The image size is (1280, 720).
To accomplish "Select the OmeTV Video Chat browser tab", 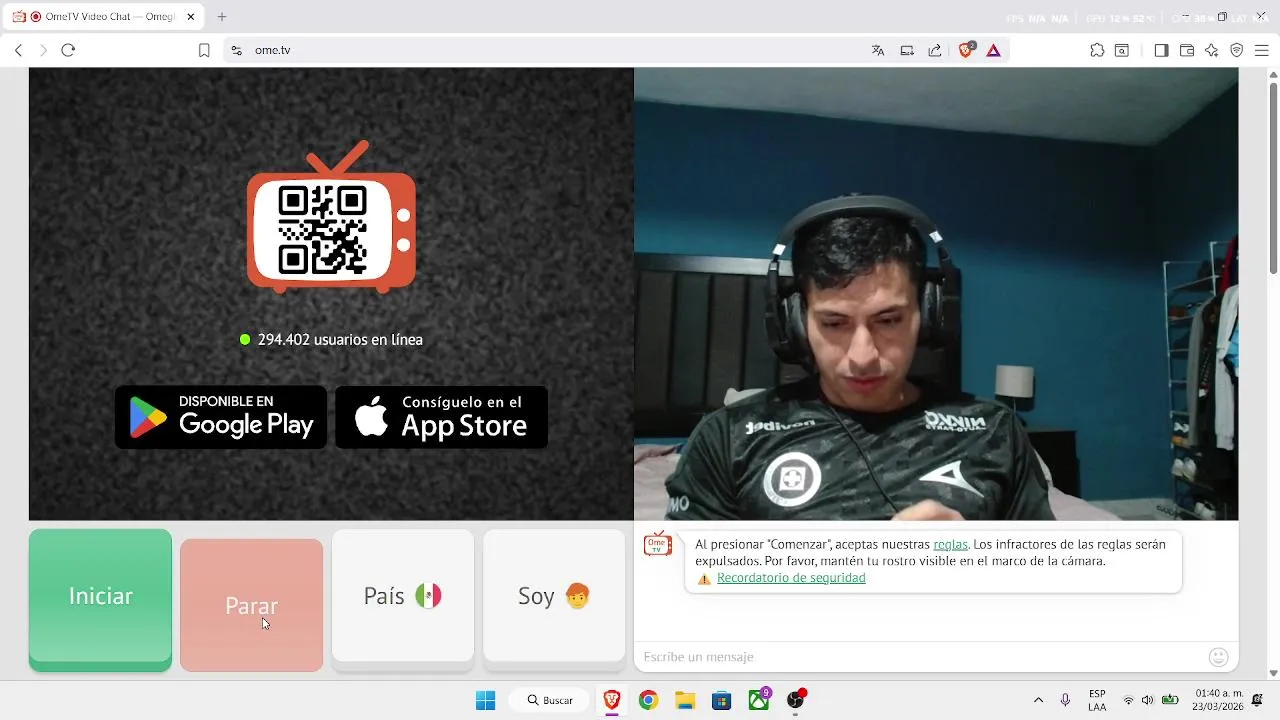I will click(104, 17).
